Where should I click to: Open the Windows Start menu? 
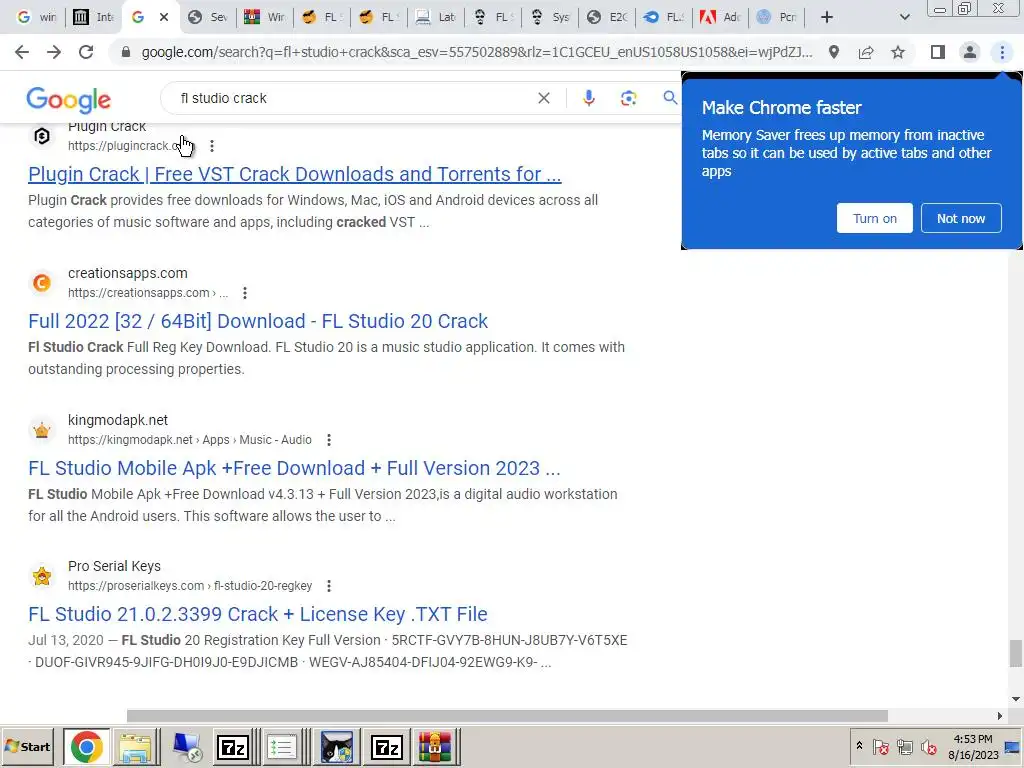point(29,746)
